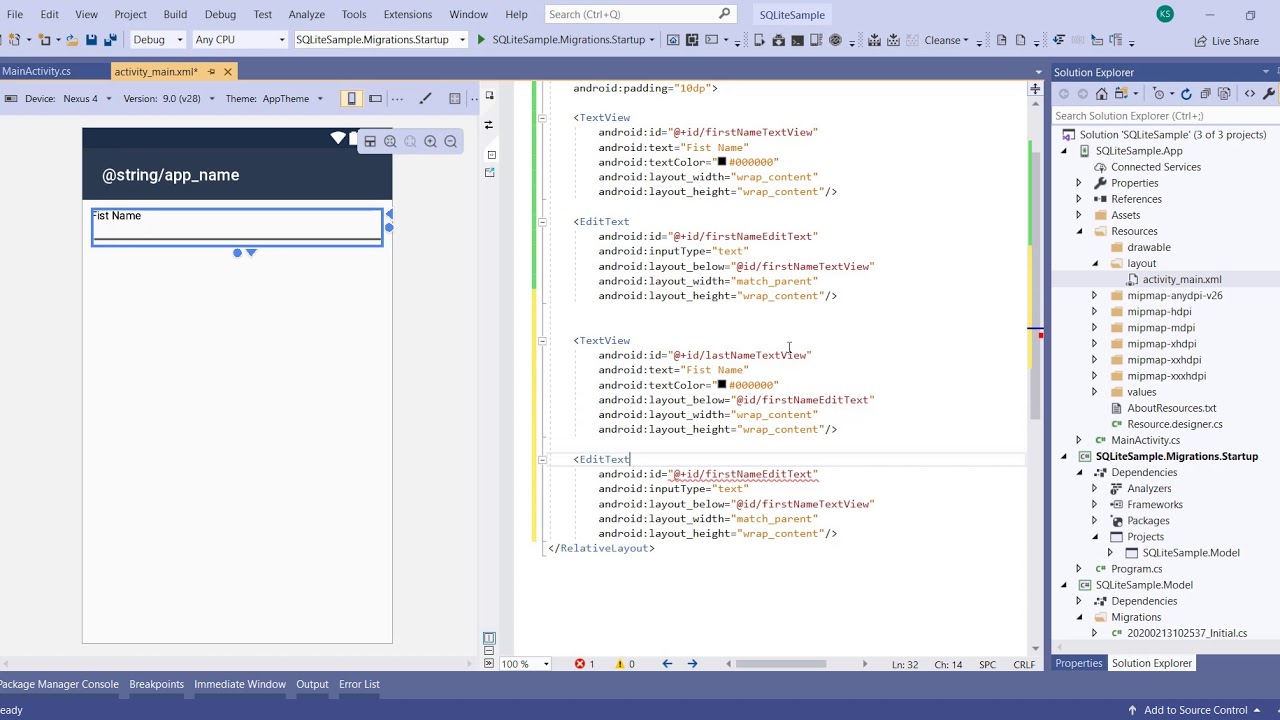Select Connected Services in Solution Explorer
Viewport: 1280px width, 720px height.
[x=1155, y=167]
